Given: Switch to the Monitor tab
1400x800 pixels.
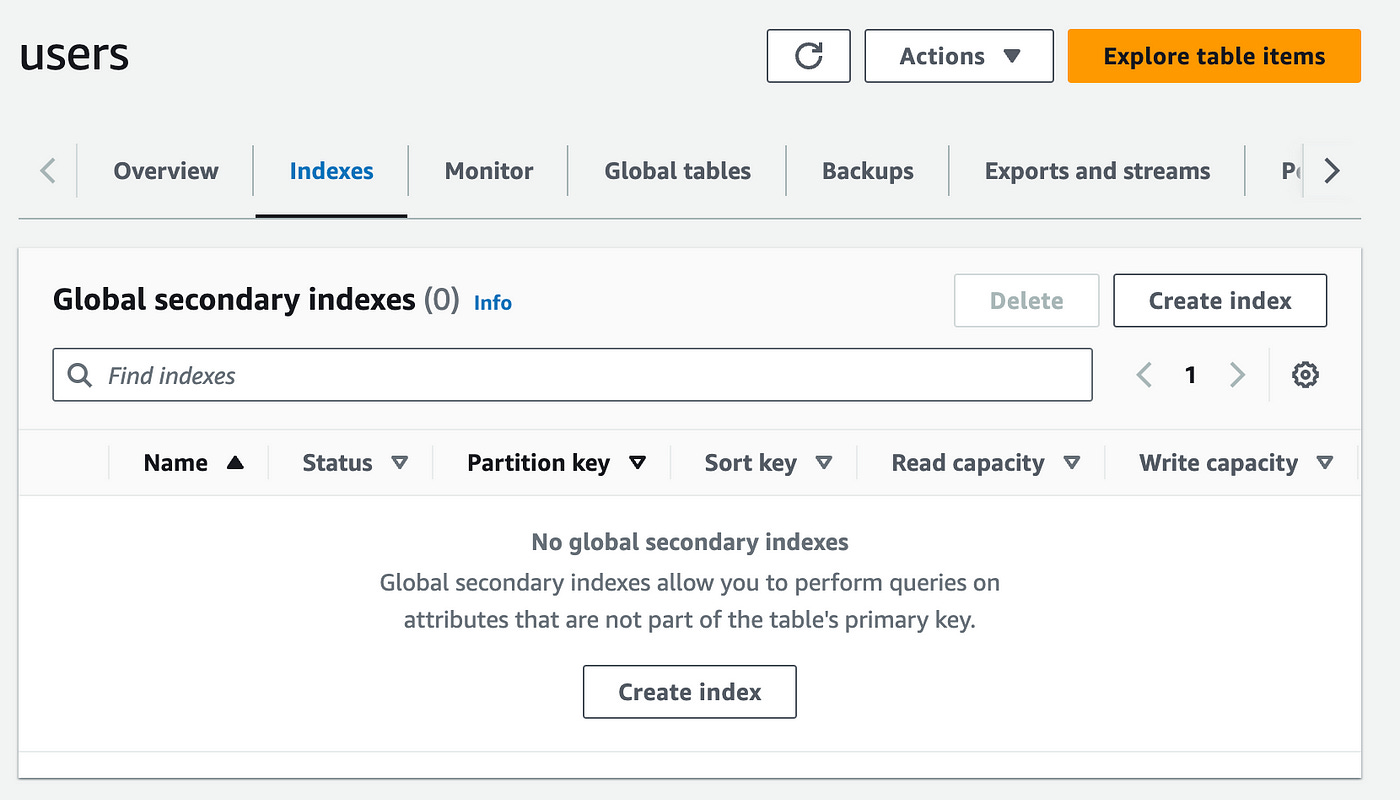Looking at the screenshot, I should (488, 171).
